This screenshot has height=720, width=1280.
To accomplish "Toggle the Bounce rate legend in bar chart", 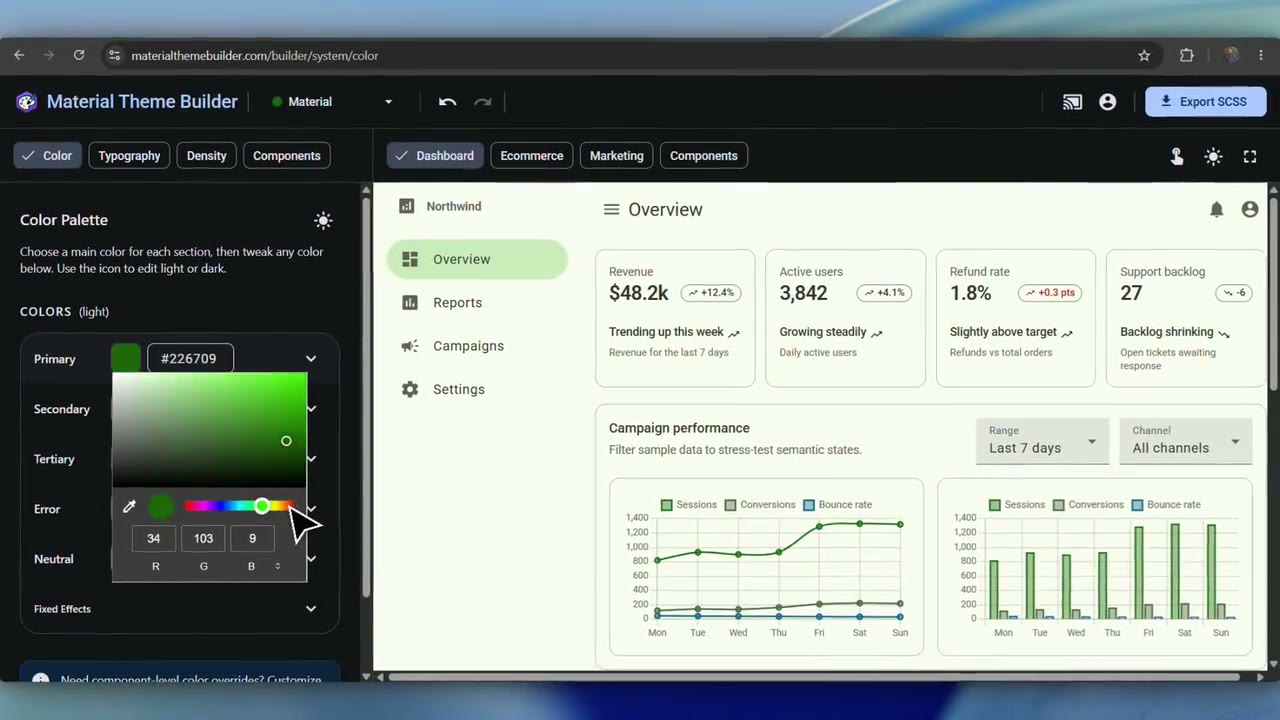I will click(1167, 505).
